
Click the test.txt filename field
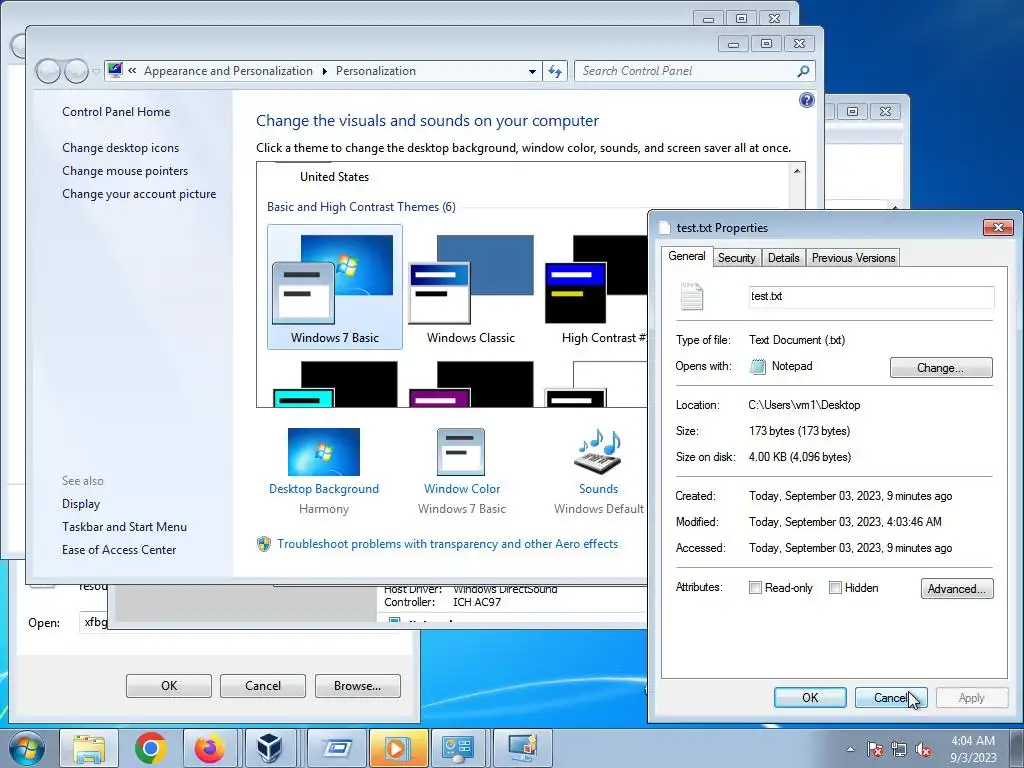click(871, 296)
